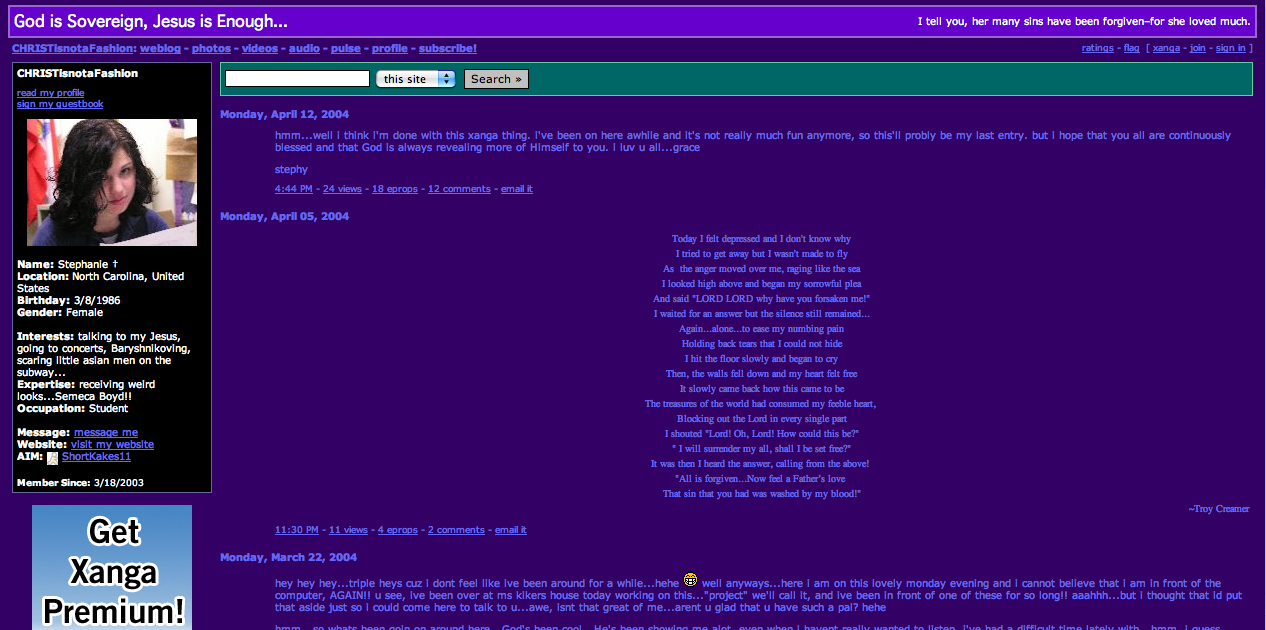The height and width of the screenshot is (630, 1266).
Task: Switch to the photos section
Action: pyautogui.click(x=211, y=47)
